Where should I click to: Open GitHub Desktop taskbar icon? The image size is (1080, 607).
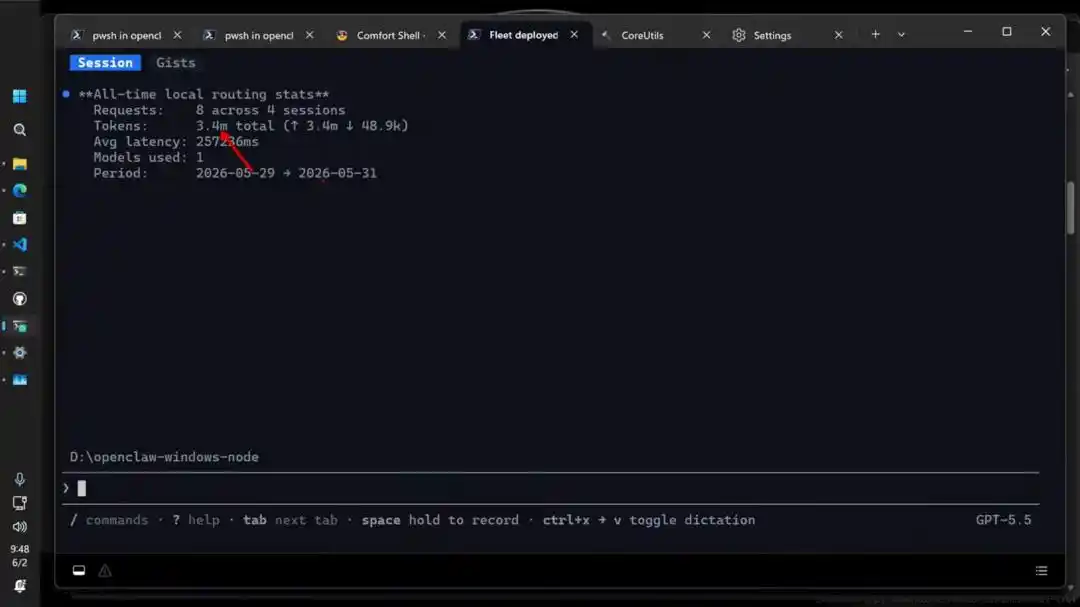[x=19, y=299]
